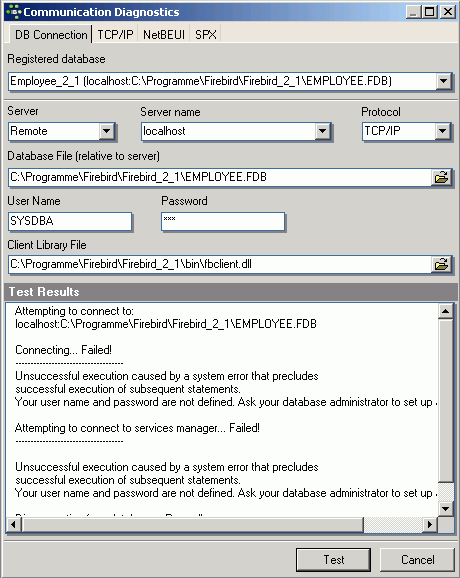Image resolution: width=460 pixels, height=578 pixels.
Task: Expand the Server type dropdown
Action: click(x=107, y=131)
